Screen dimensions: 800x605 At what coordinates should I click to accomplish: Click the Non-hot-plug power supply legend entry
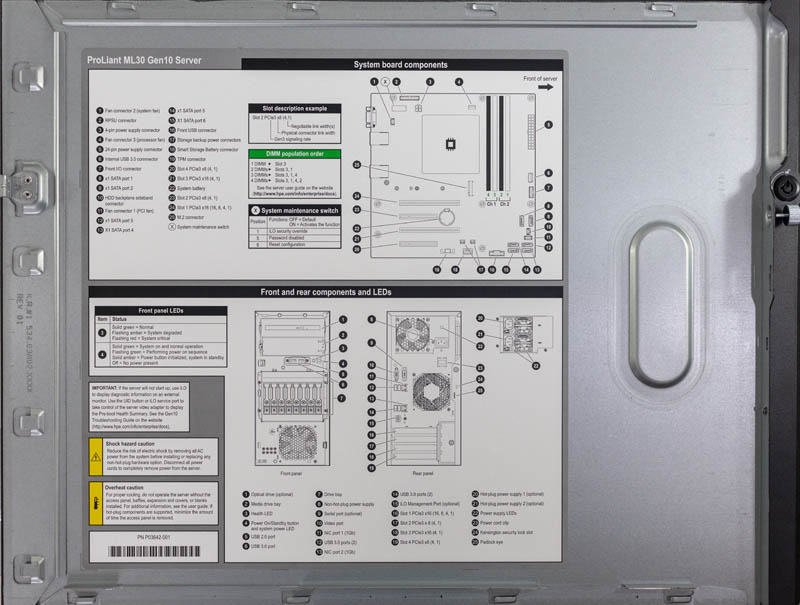[345, 504]
